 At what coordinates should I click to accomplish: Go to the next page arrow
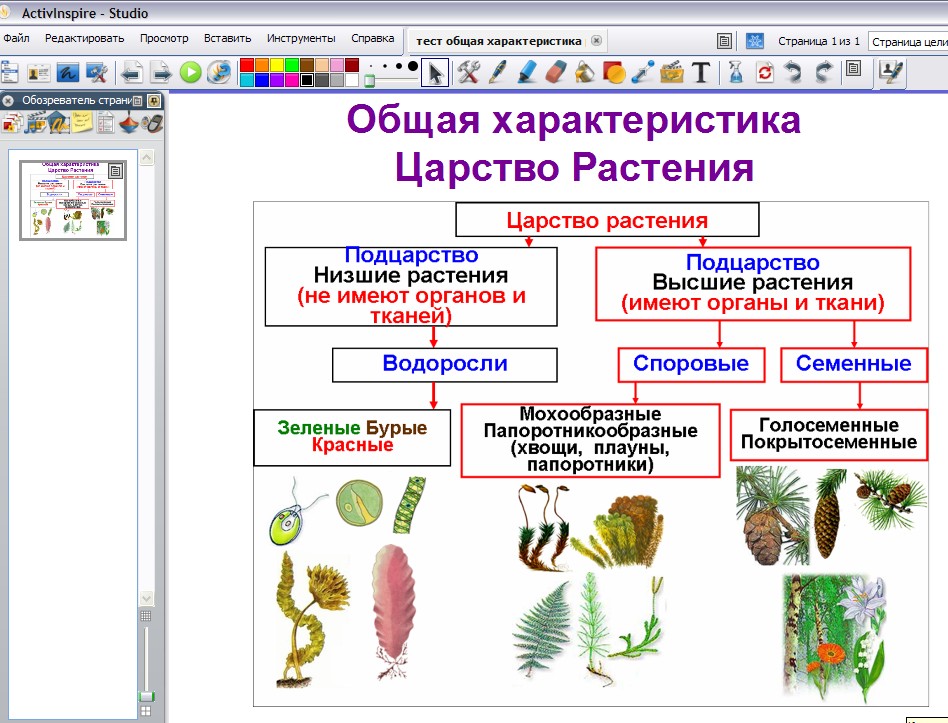tap(161, 73)
